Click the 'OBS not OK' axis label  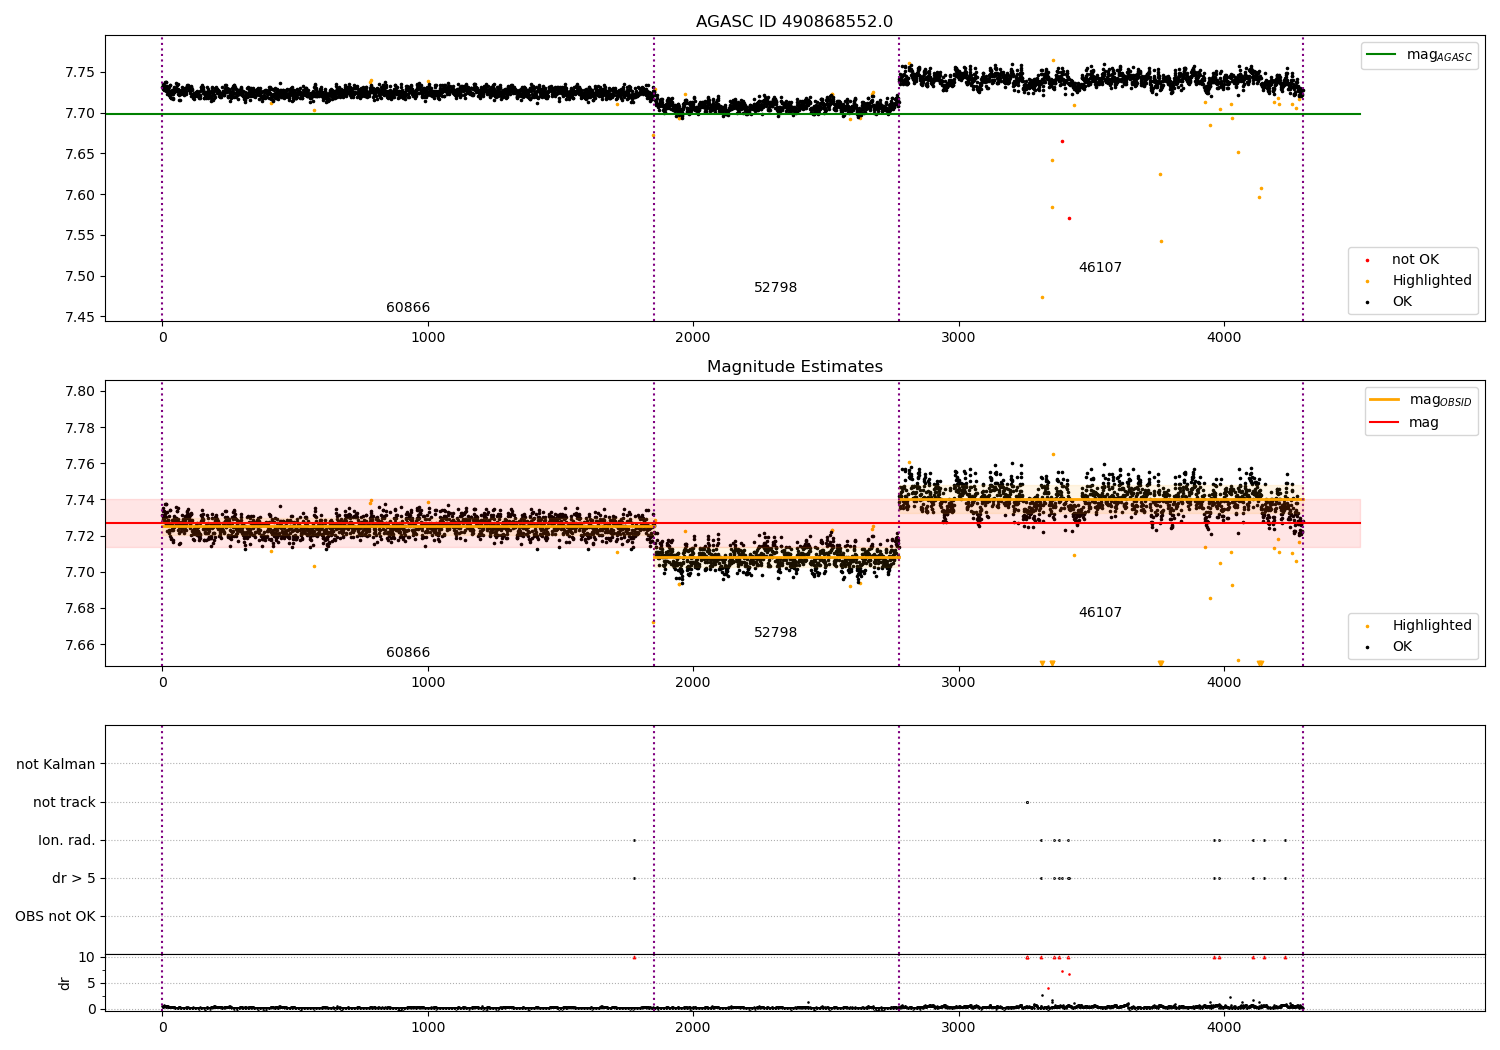55,916
